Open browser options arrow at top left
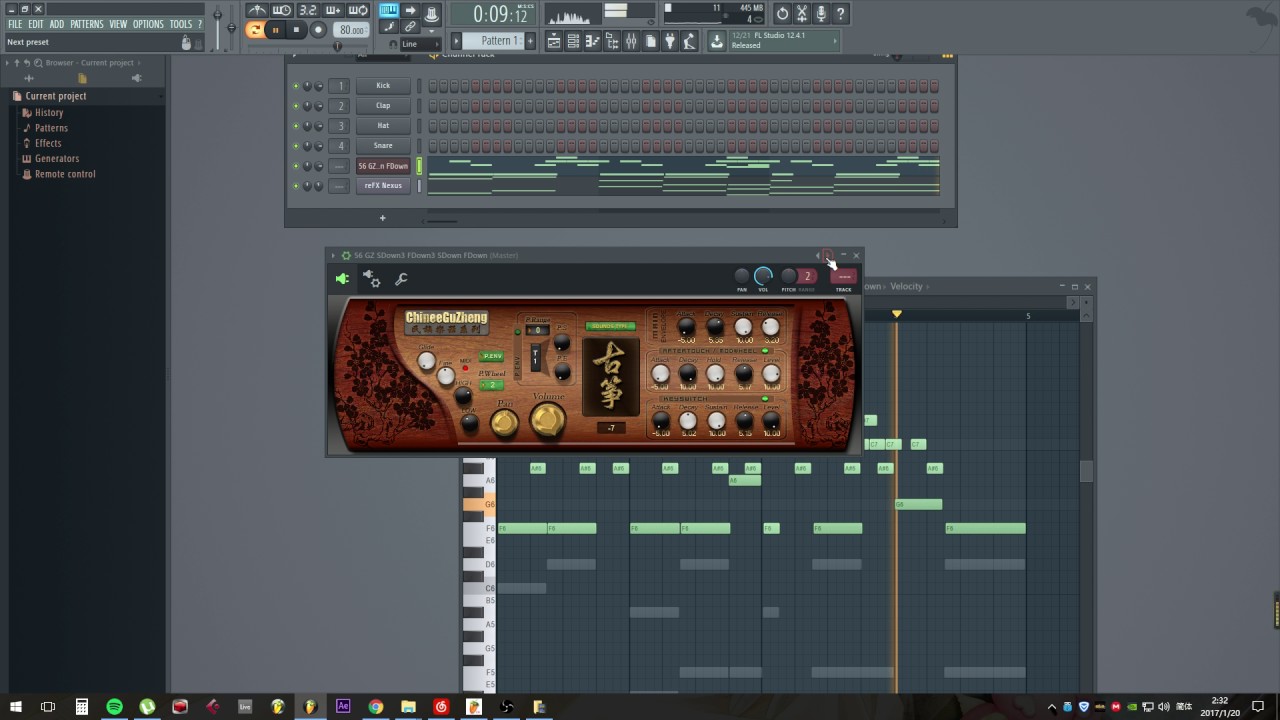This screenshot has width=1280, height=720. (6, 63)
